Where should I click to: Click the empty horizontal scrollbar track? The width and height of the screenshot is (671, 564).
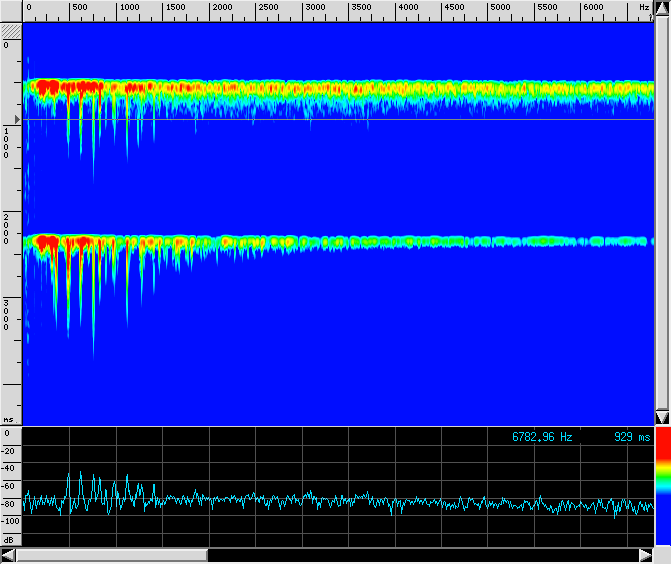[420, 555]
